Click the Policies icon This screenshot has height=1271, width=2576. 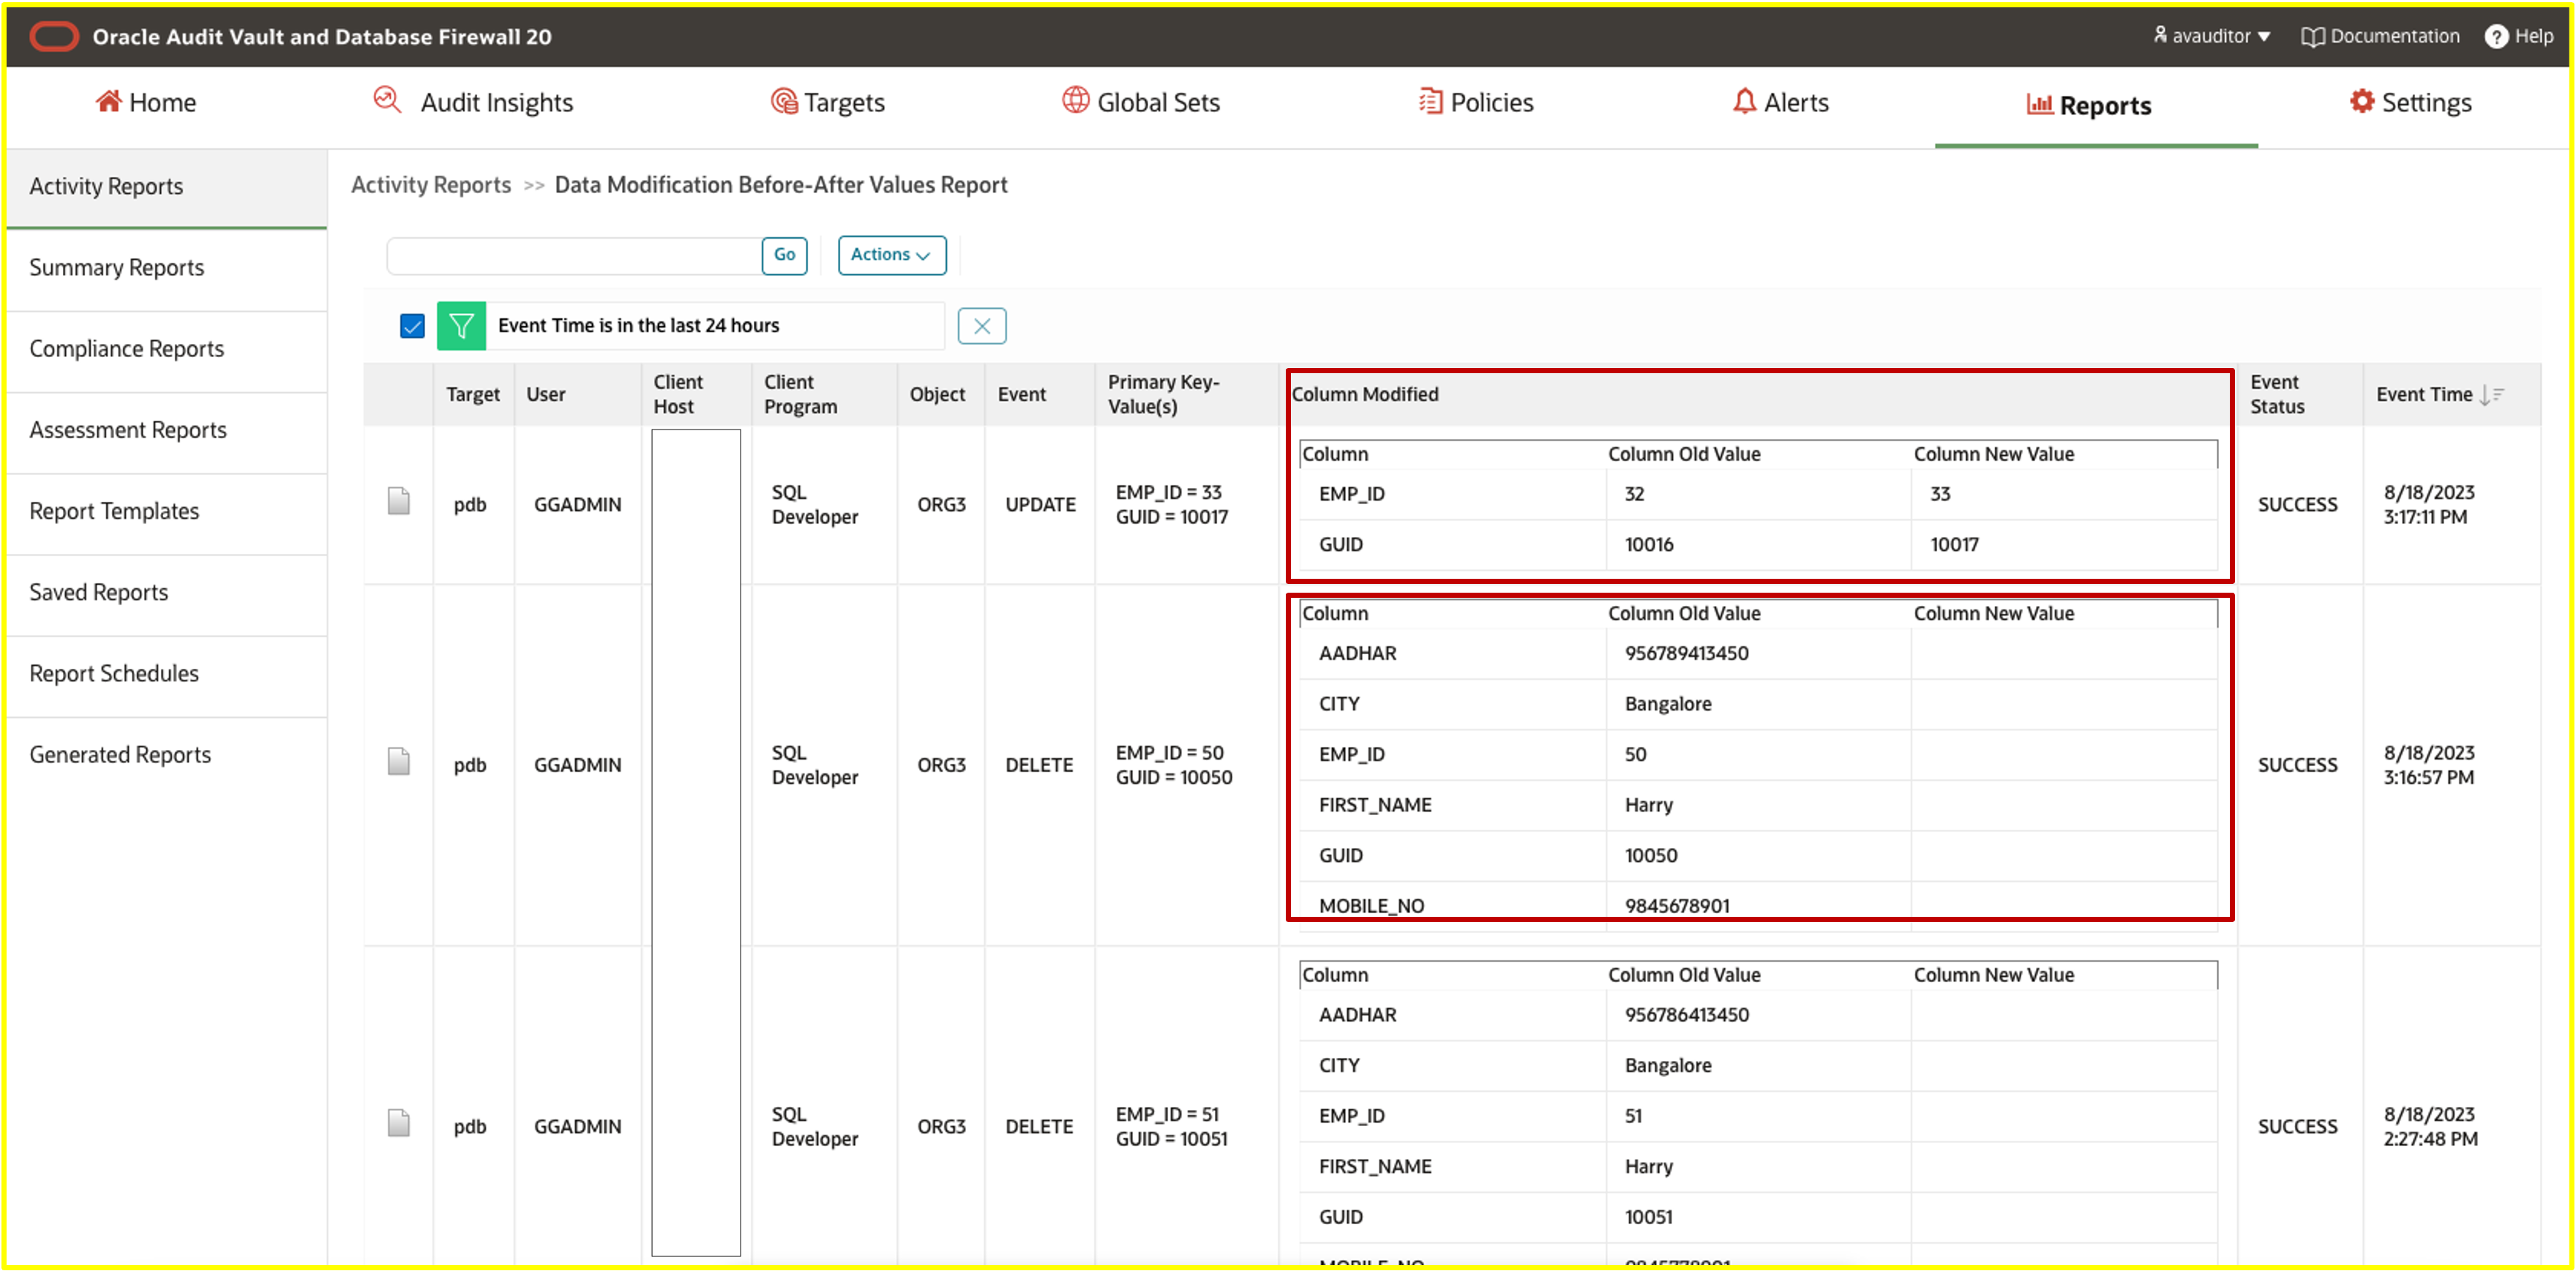(x=1430, y=101)
